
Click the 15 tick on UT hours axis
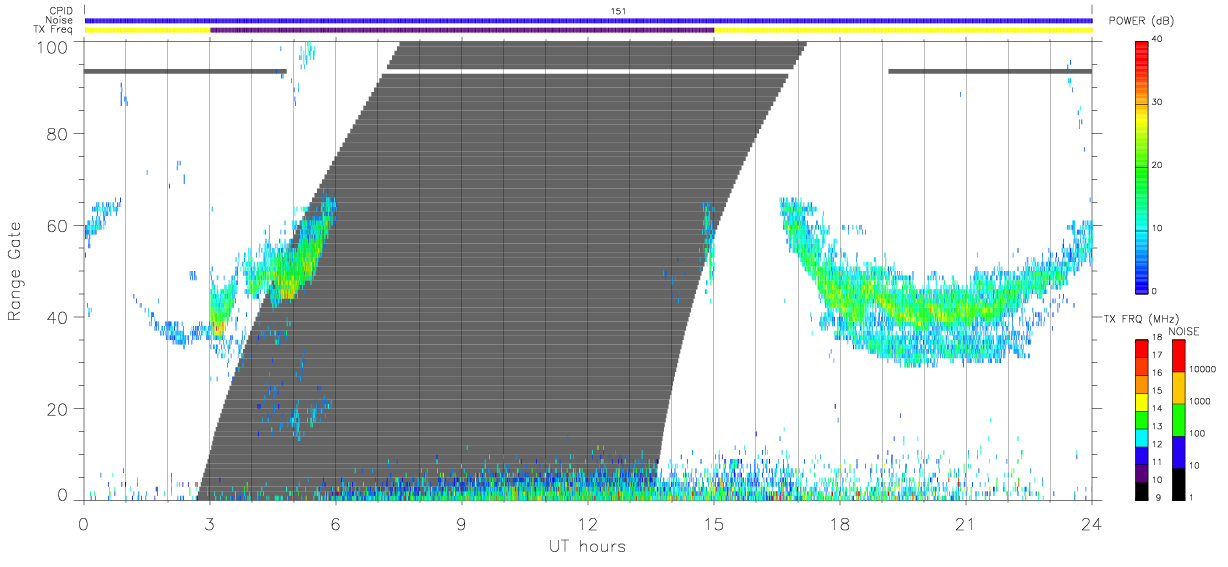714,522
